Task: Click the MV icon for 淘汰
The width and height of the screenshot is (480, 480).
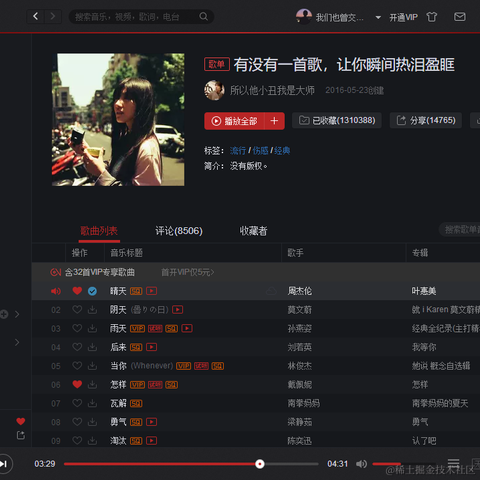Action: (151, 441)
